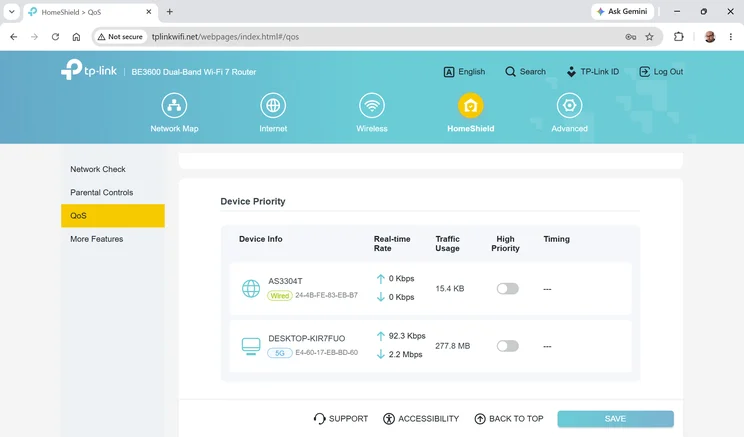Click the Wired tag on AS3304T
The width and height of the screenshot is (744, 437).
coord(280,296)
